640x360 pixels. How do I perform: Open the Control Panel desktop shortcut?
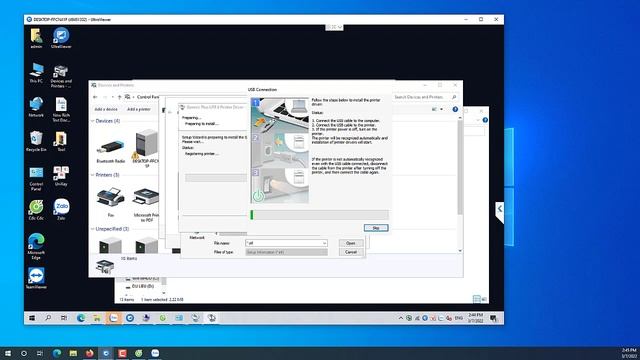[36, 178]
